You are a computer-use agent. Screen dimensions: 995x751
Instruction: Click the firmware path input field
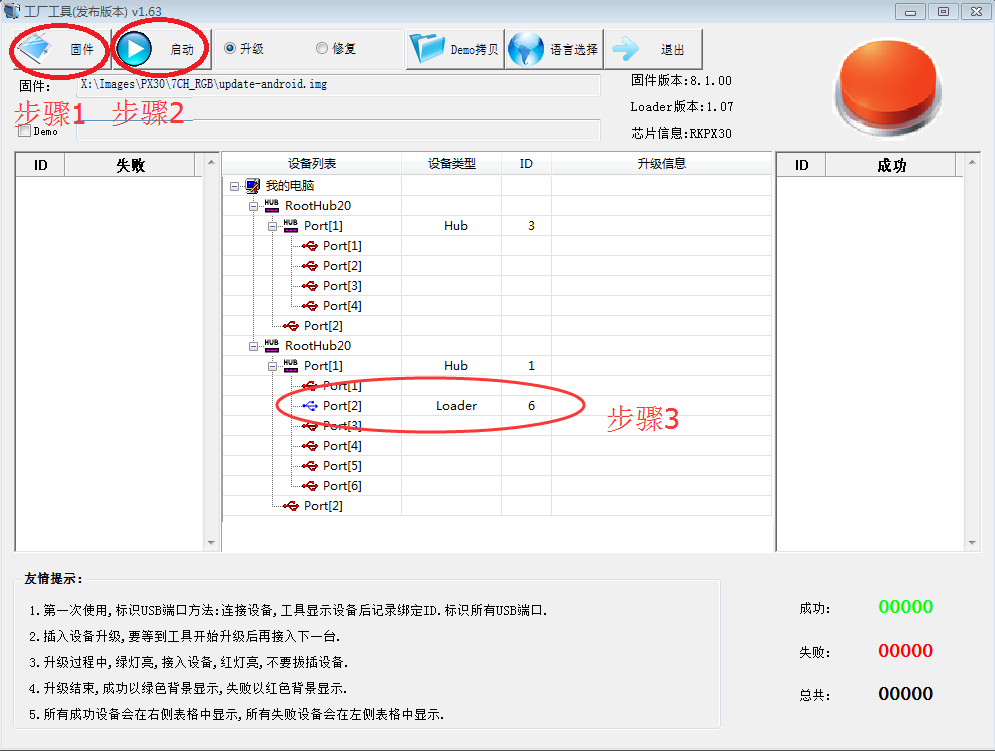pyautogui.click(x=338, y=85)
